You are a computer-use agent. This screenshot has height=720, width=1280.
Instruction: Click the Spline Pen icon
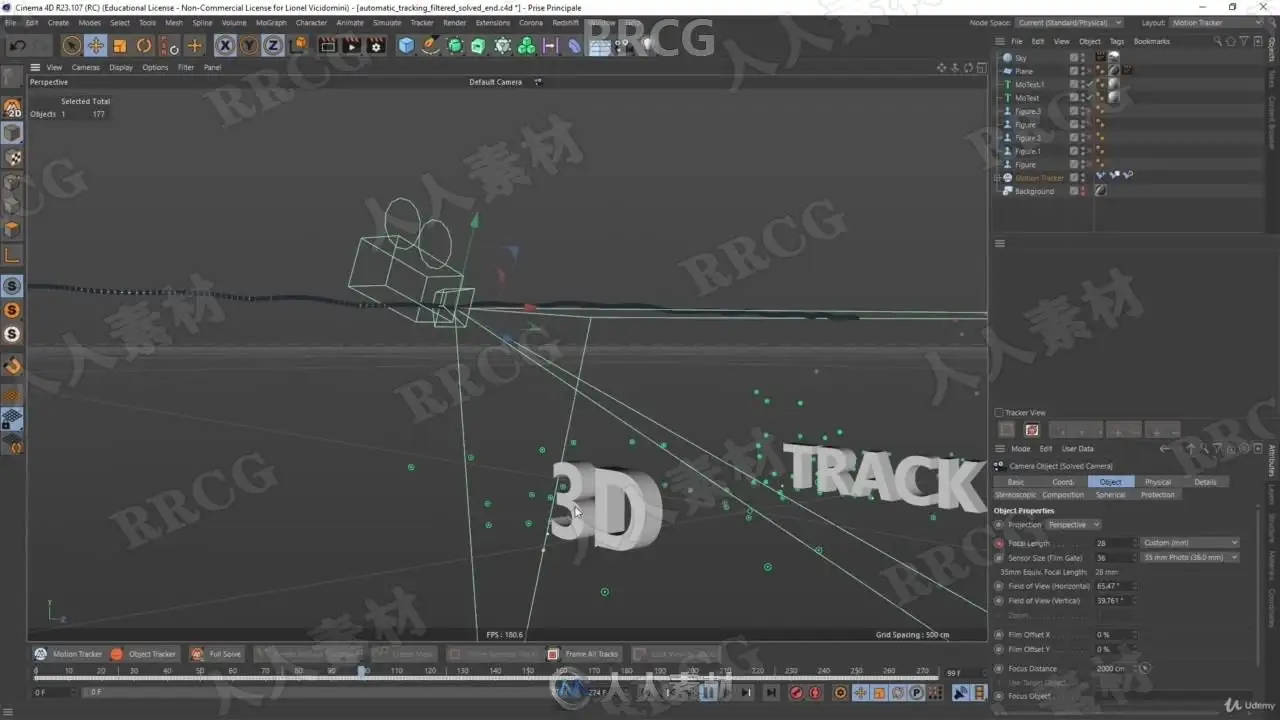click(430, 46)
